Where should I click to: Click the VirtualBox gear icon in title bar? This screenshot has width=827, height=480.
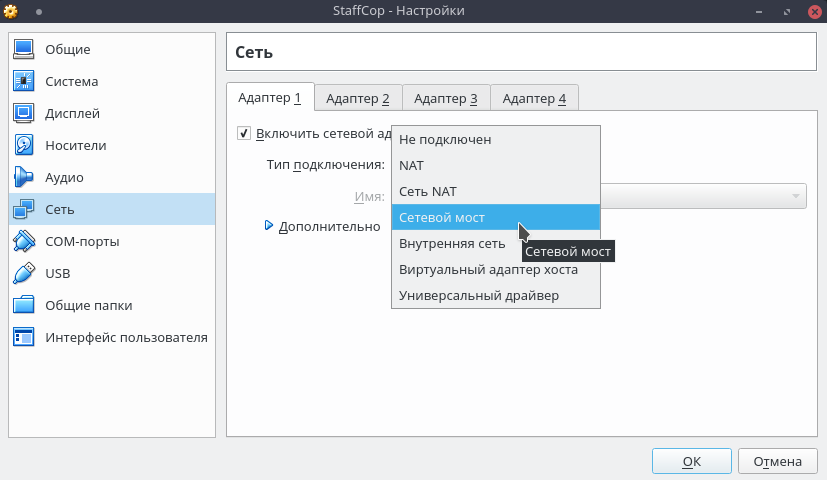[11, 11]
